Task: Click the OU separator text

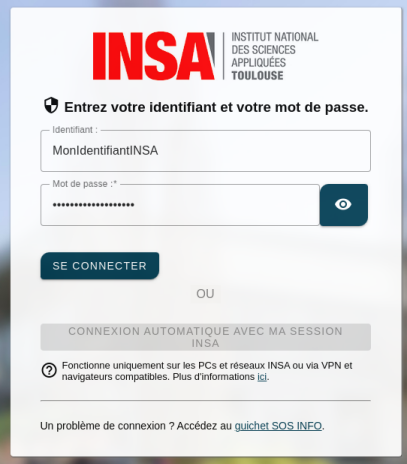Action: pos(205,294)
